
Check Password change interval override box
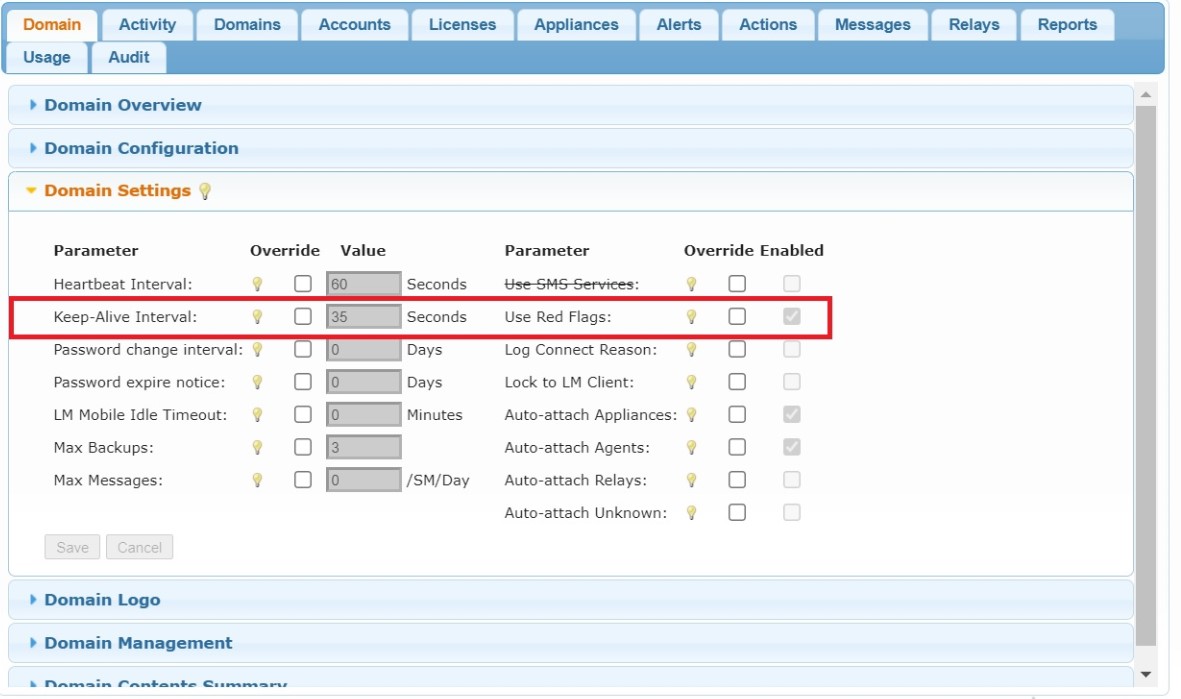pos(303,350)
